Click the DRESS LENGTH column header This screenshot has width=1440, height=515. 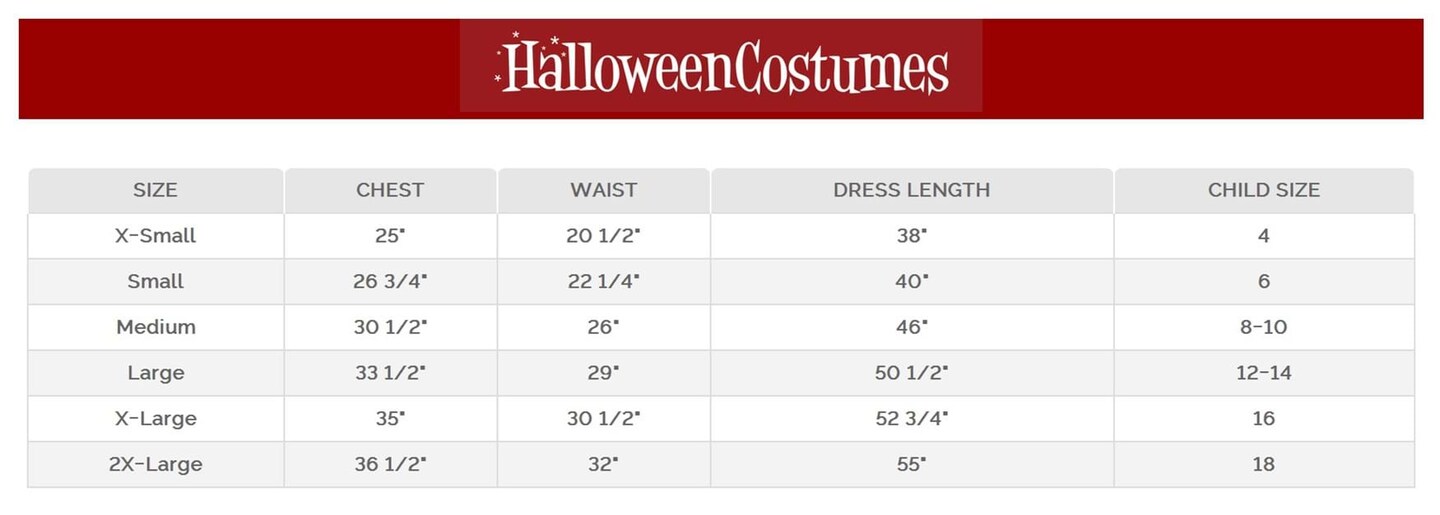point(911,190)
